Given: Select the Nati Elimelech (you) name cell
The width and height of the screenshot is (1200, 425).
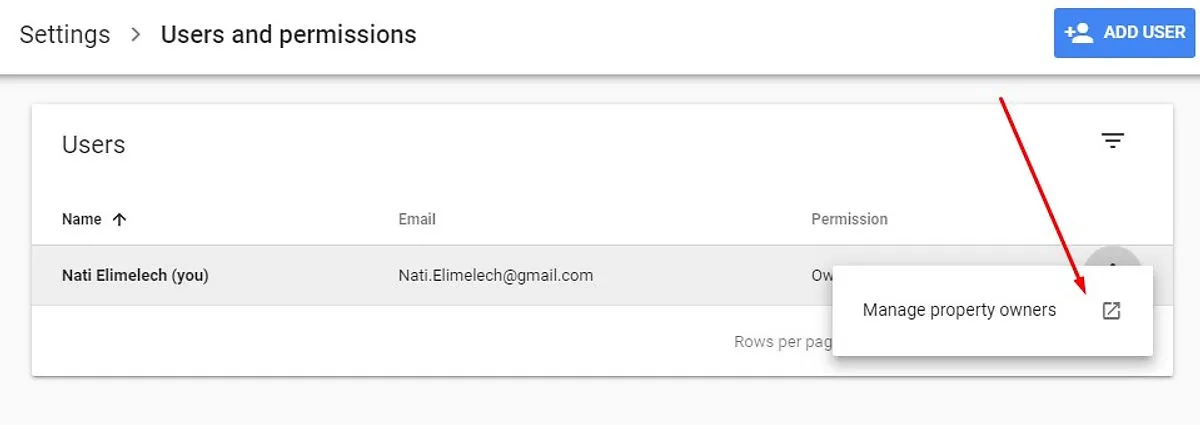Looking at the screenshot, I should (135, 275).
